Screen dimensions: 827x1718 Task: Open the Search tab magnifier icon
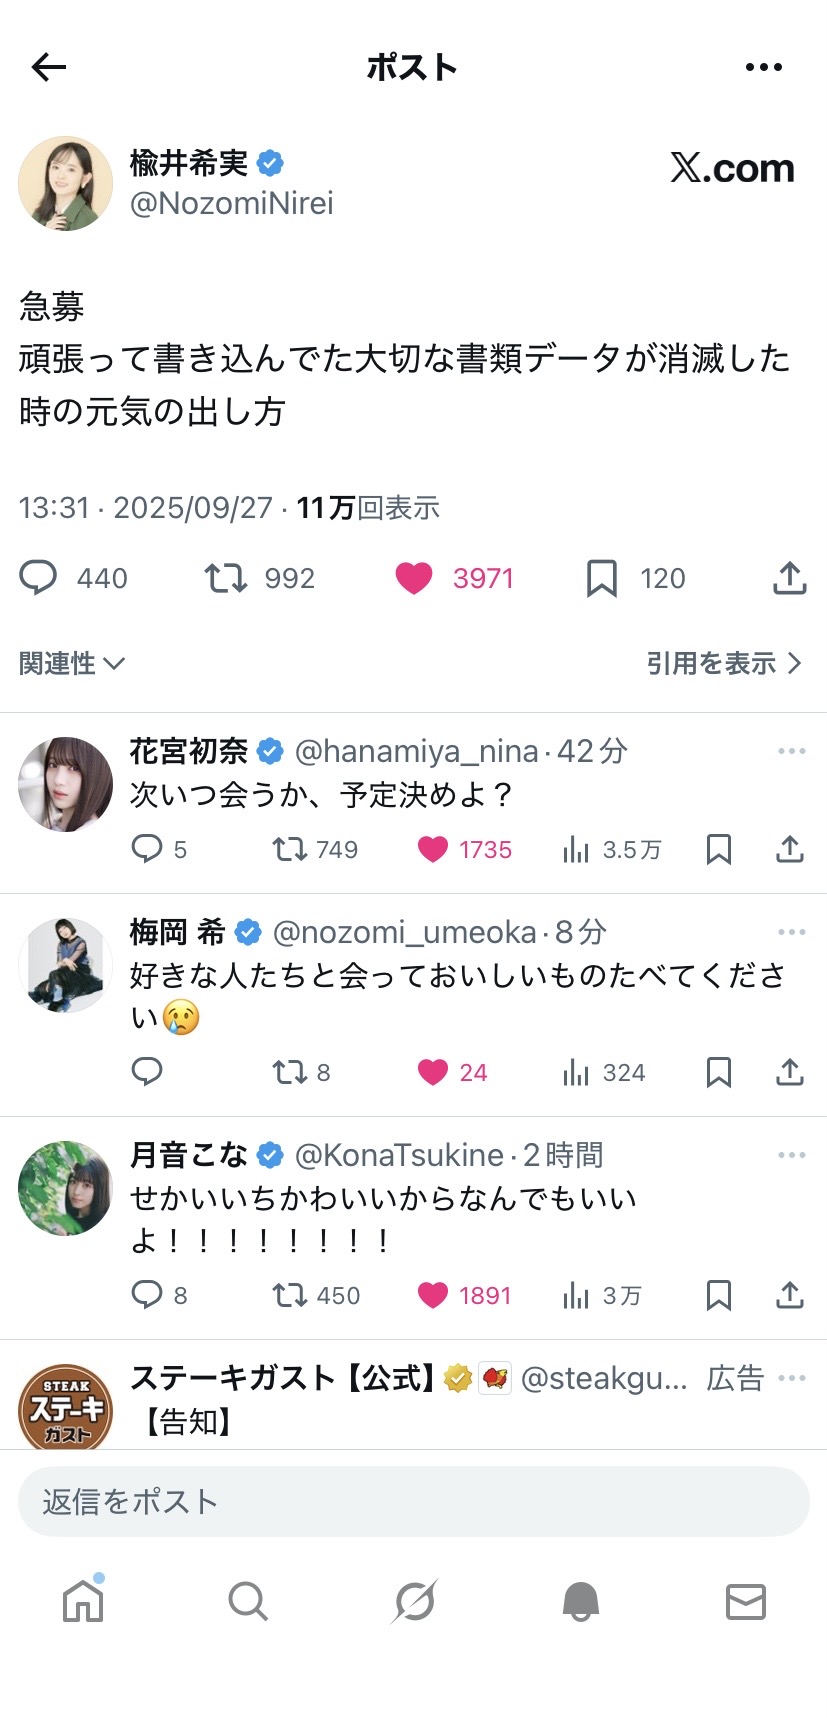pyautogui.click(x=247, y=1601)
